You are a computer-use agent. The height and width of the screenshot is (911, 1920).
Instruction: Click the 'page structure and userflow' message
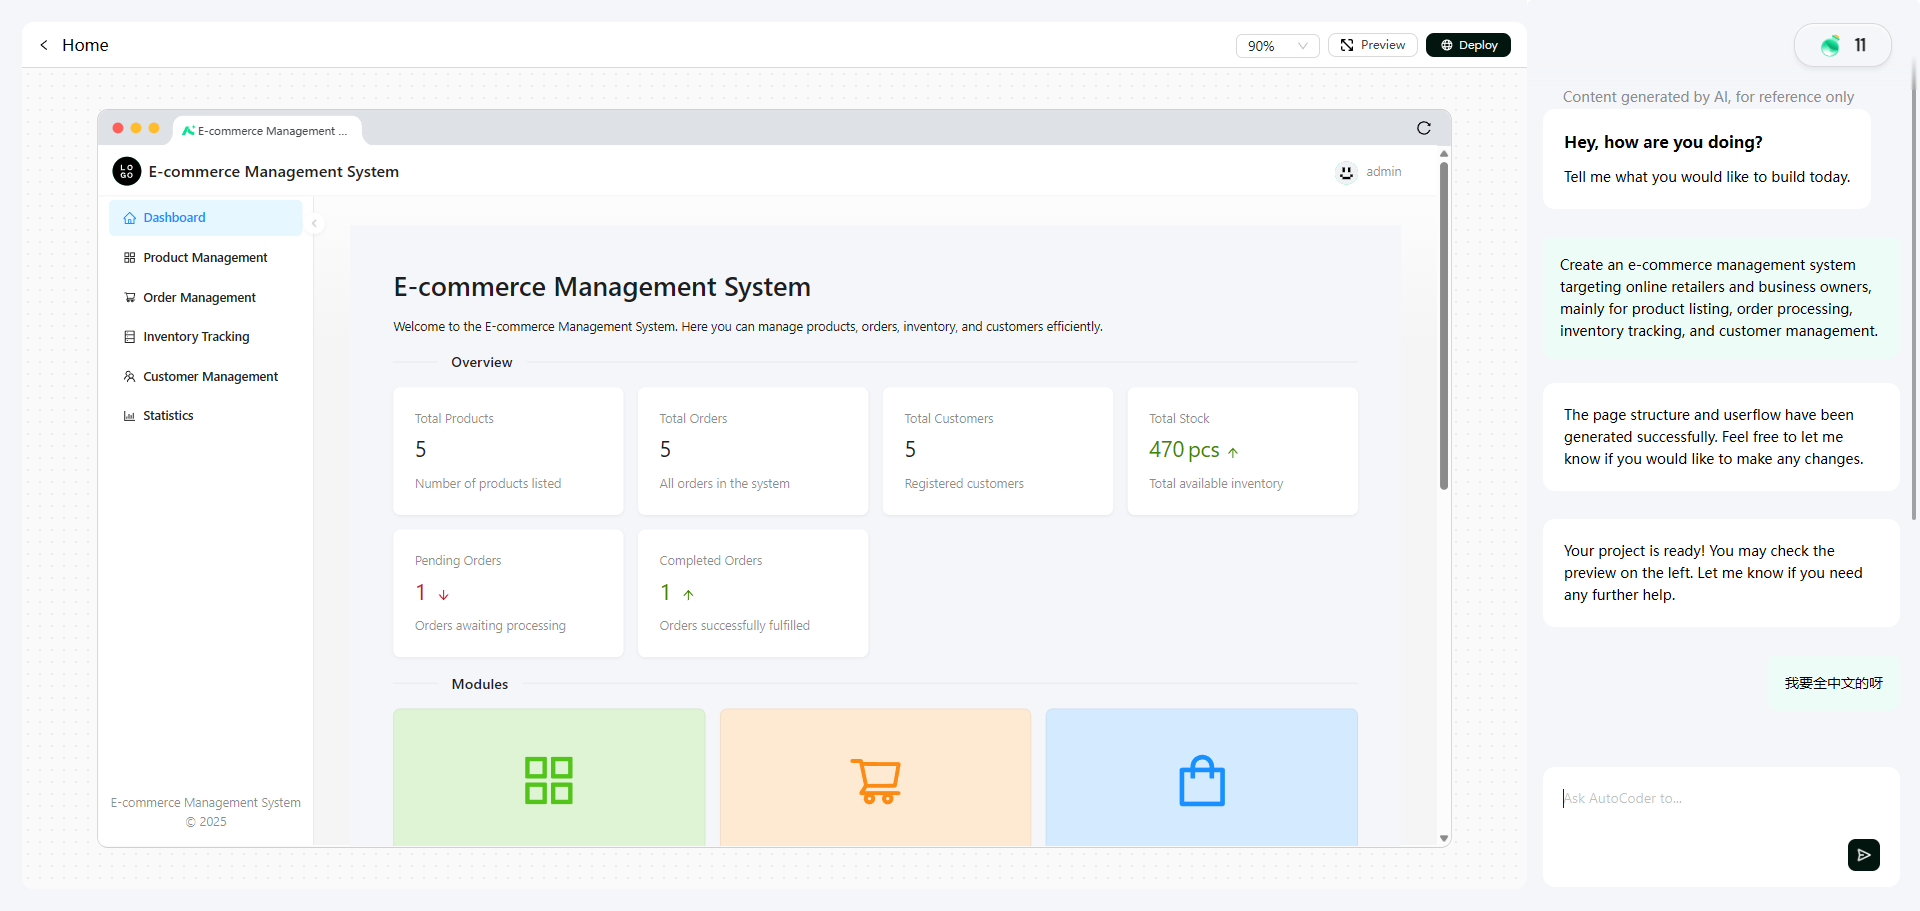(x=1721, y=437)
